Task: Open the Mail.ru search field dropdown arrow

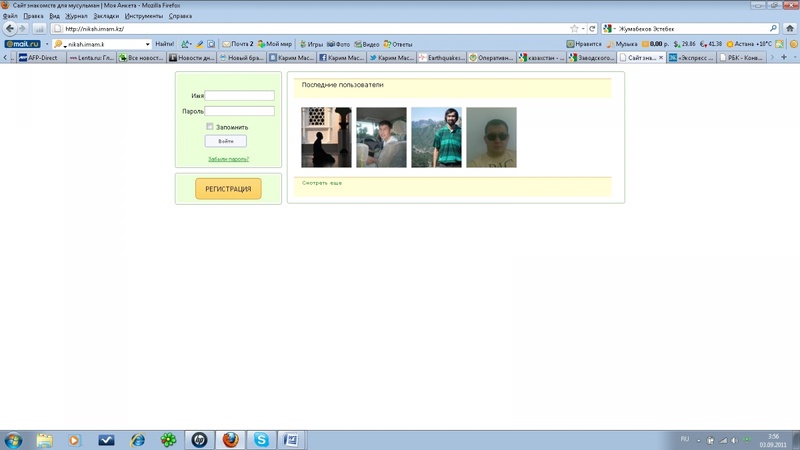Action: coord(147,44)
